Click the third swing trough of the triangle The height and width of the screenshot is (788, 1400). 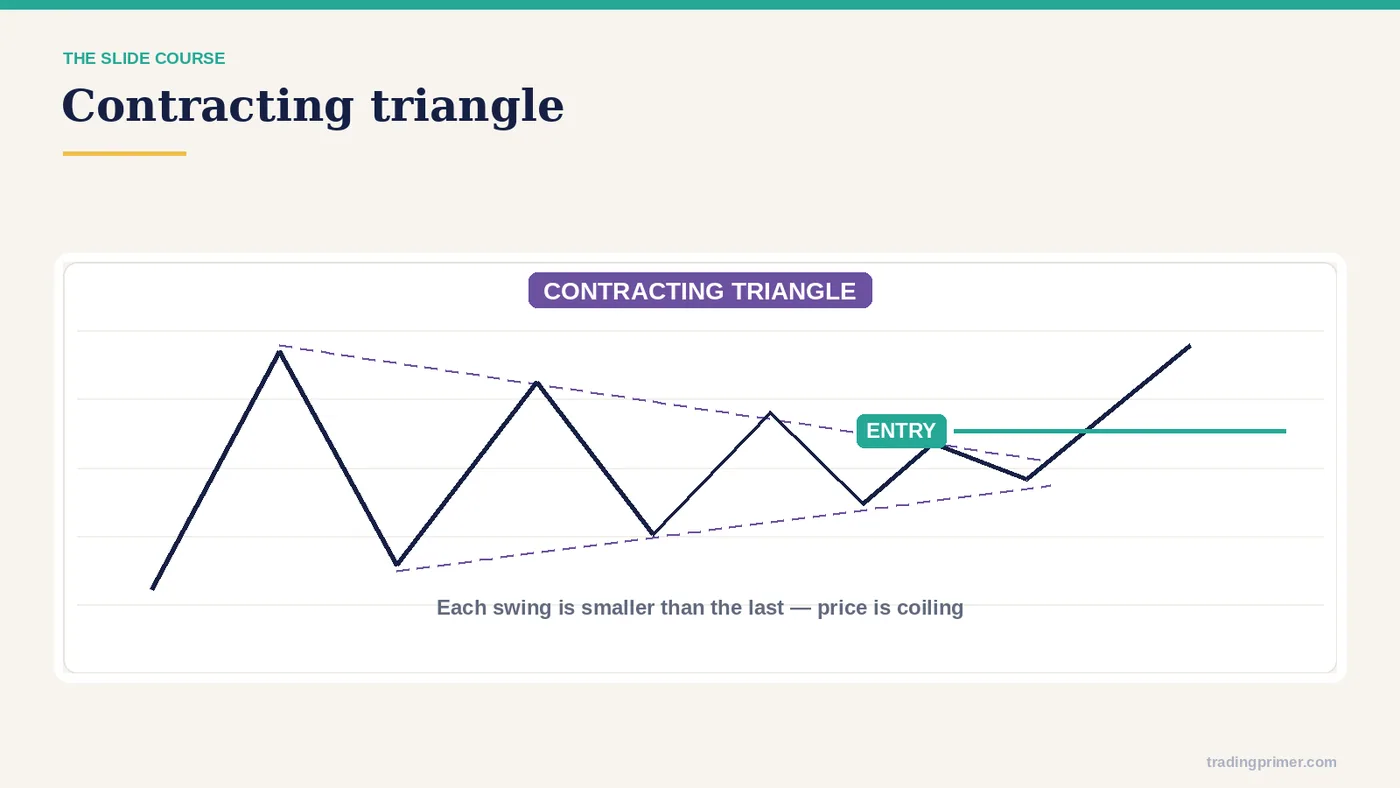coord(863,503)
